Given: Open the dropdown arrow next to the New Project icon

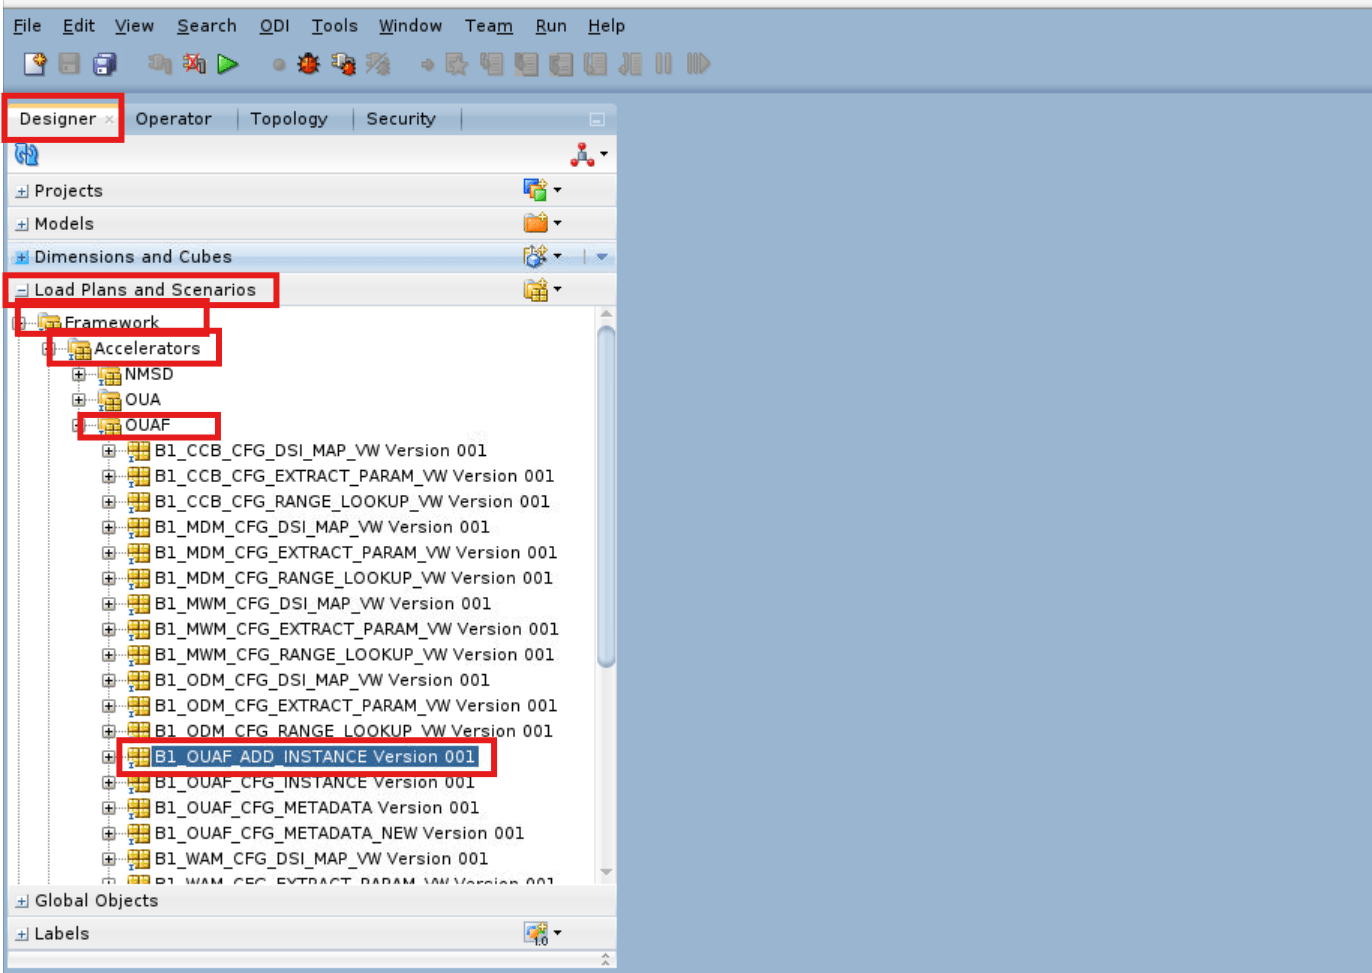Looking at the screenshot, I should (556, 189).
